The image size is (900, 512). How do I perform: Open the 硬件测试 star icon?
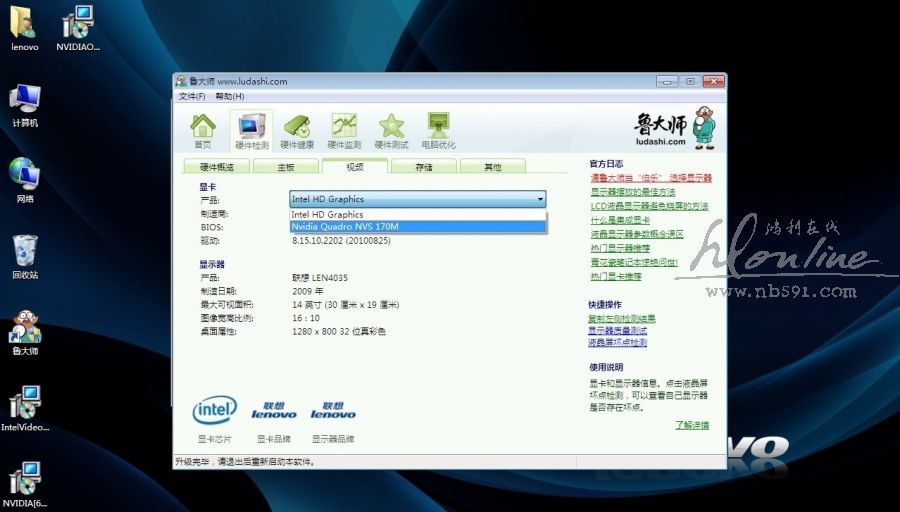pos(391,131)
